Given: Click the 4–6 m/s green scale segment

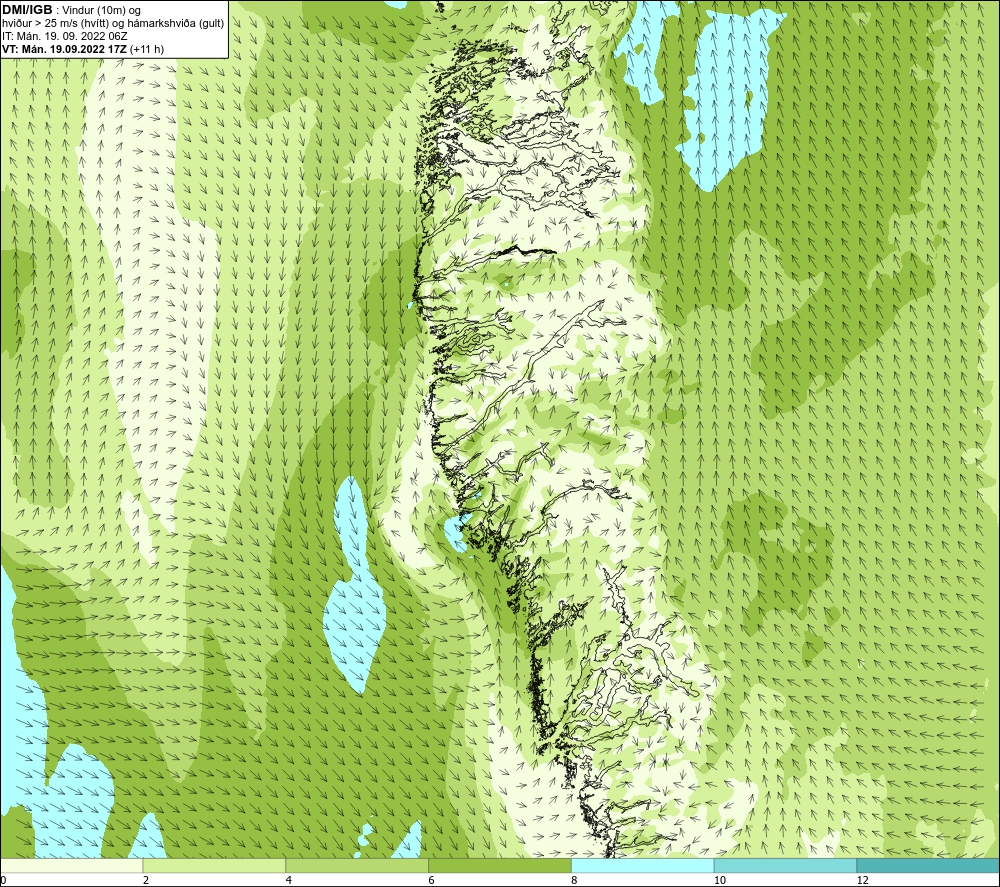Looking at the screenshot, I should 357,865.
